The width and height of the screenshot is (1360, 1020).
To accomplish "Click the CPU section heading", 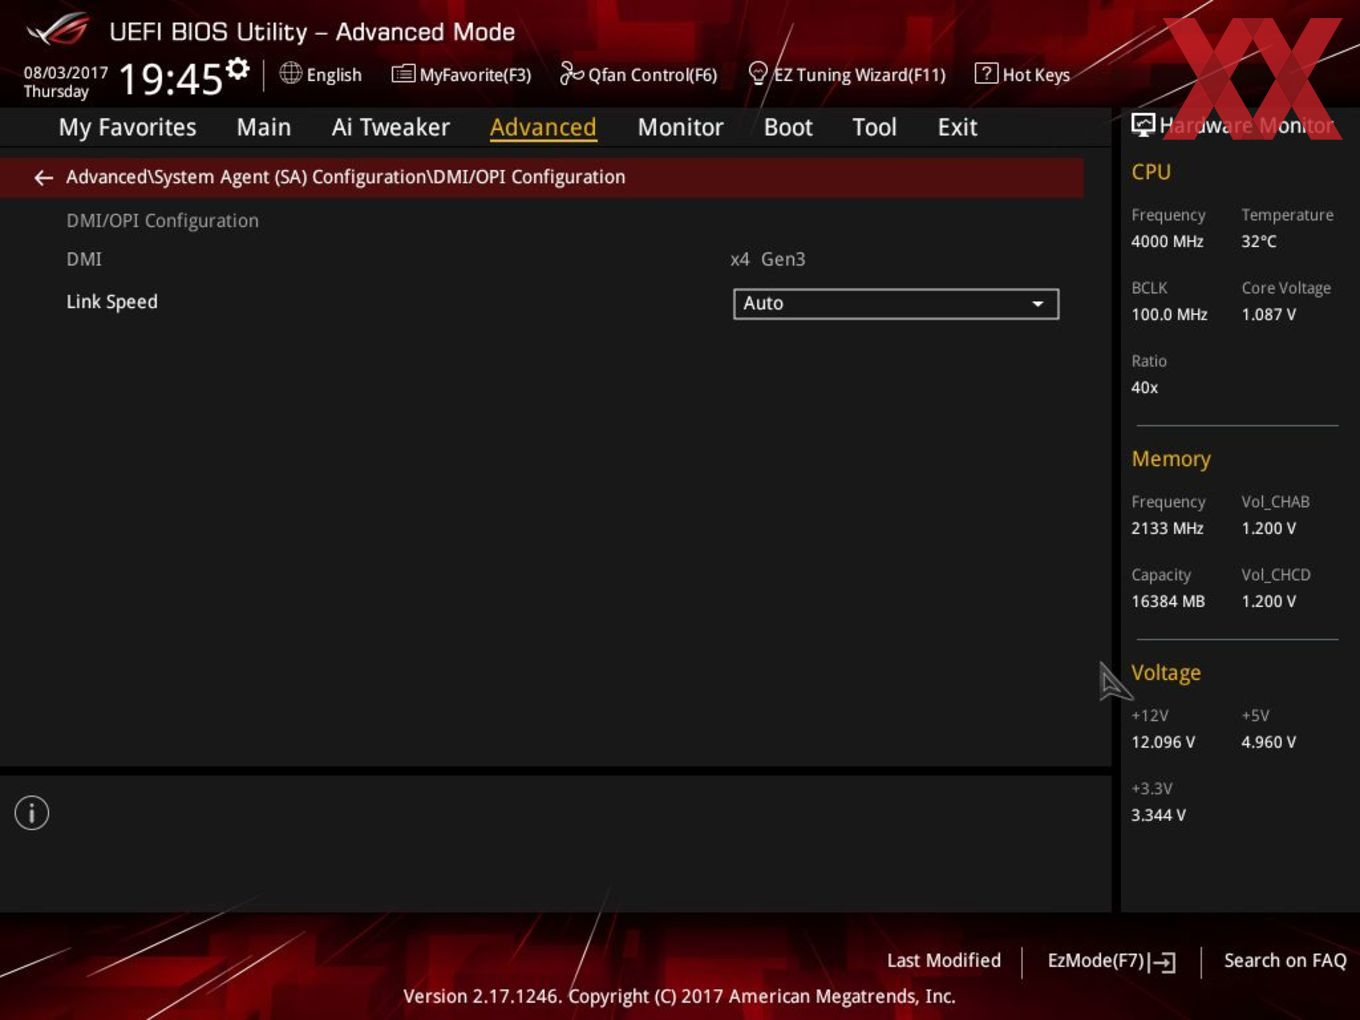I will tap(1151, 172).
